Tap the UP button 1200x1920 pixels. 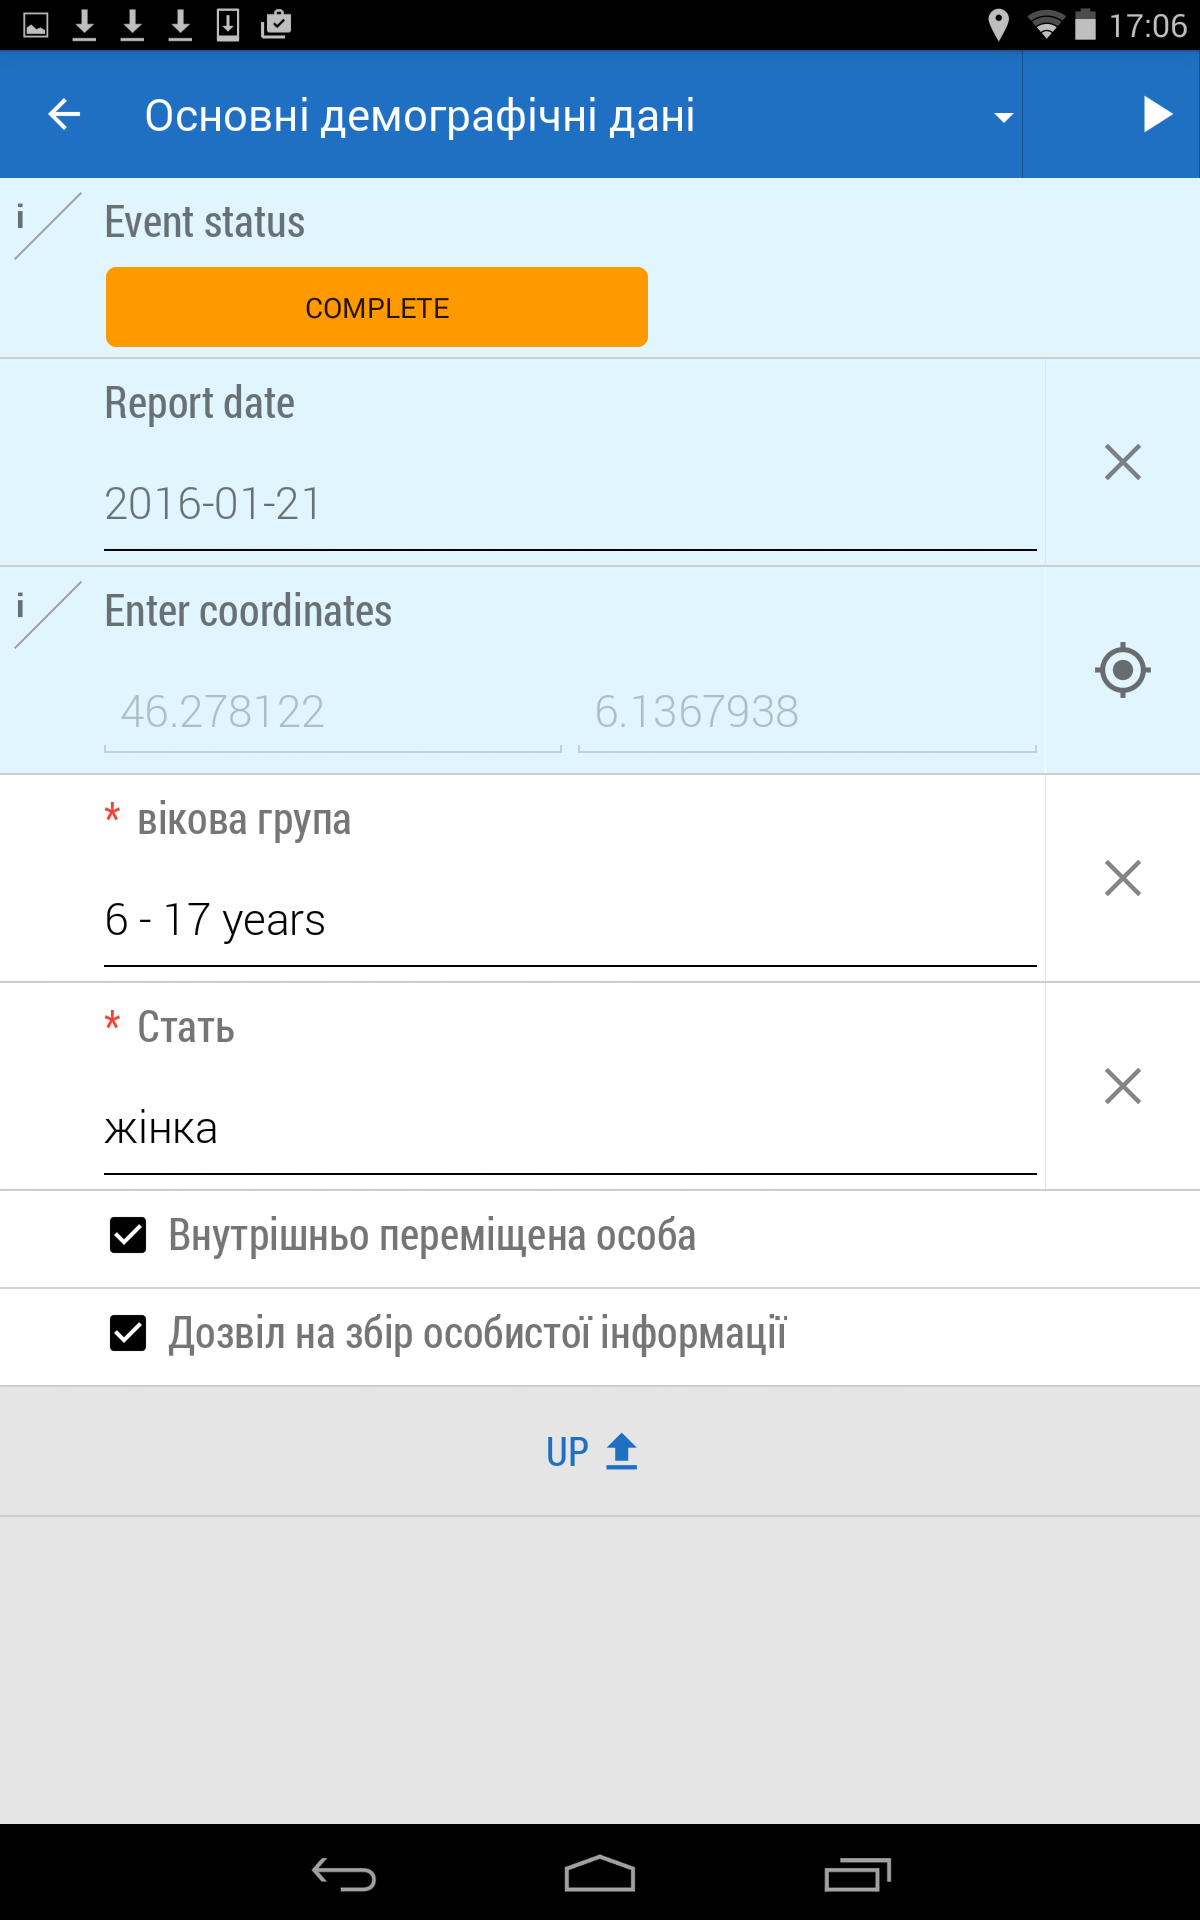coord(592,1452)
